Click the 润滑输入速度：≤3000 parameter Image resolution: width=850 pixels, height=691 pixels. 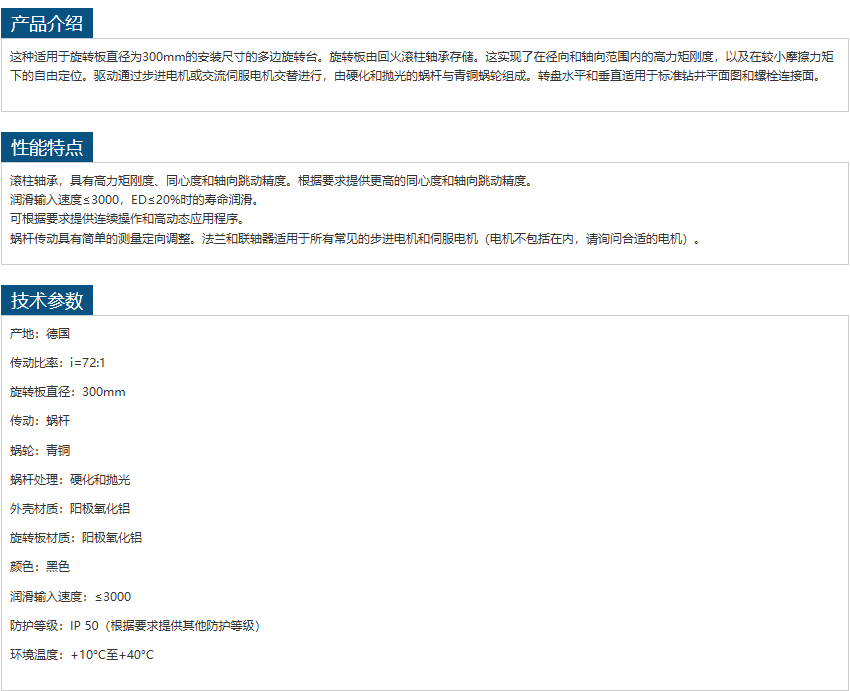[70, 597]
